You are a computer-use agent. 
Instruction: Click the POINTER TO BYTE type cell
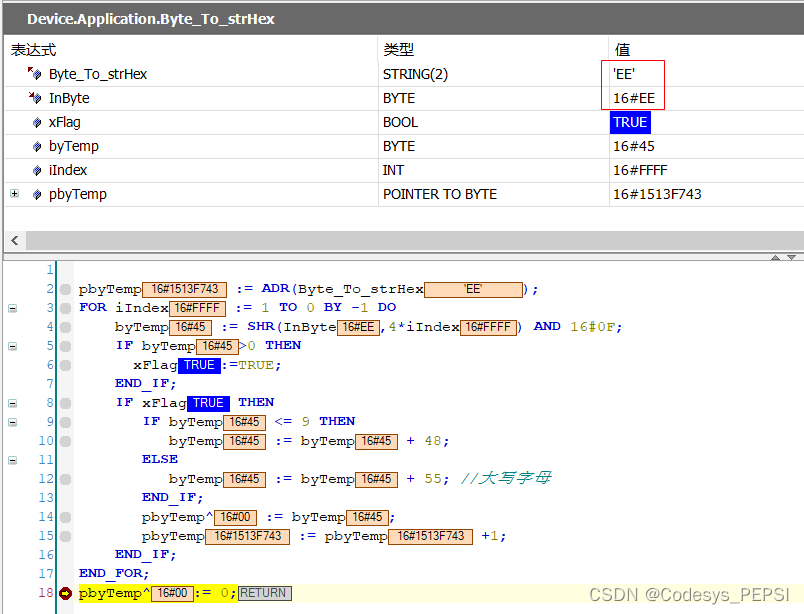pos(440,194)
